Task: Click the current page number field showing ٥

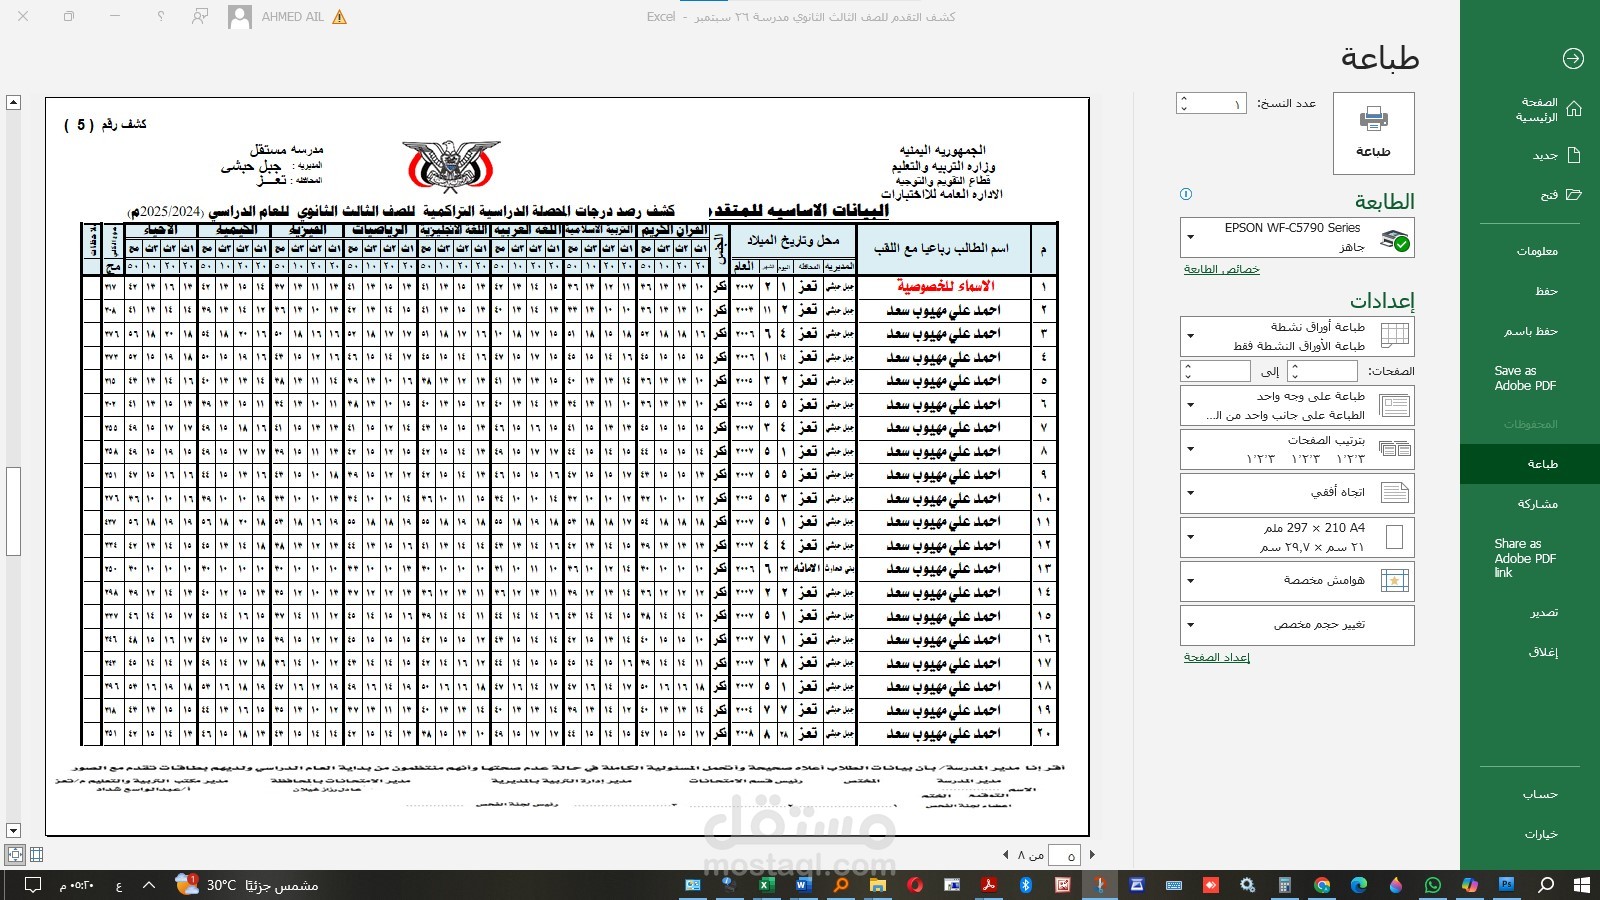Action: 1064,855
